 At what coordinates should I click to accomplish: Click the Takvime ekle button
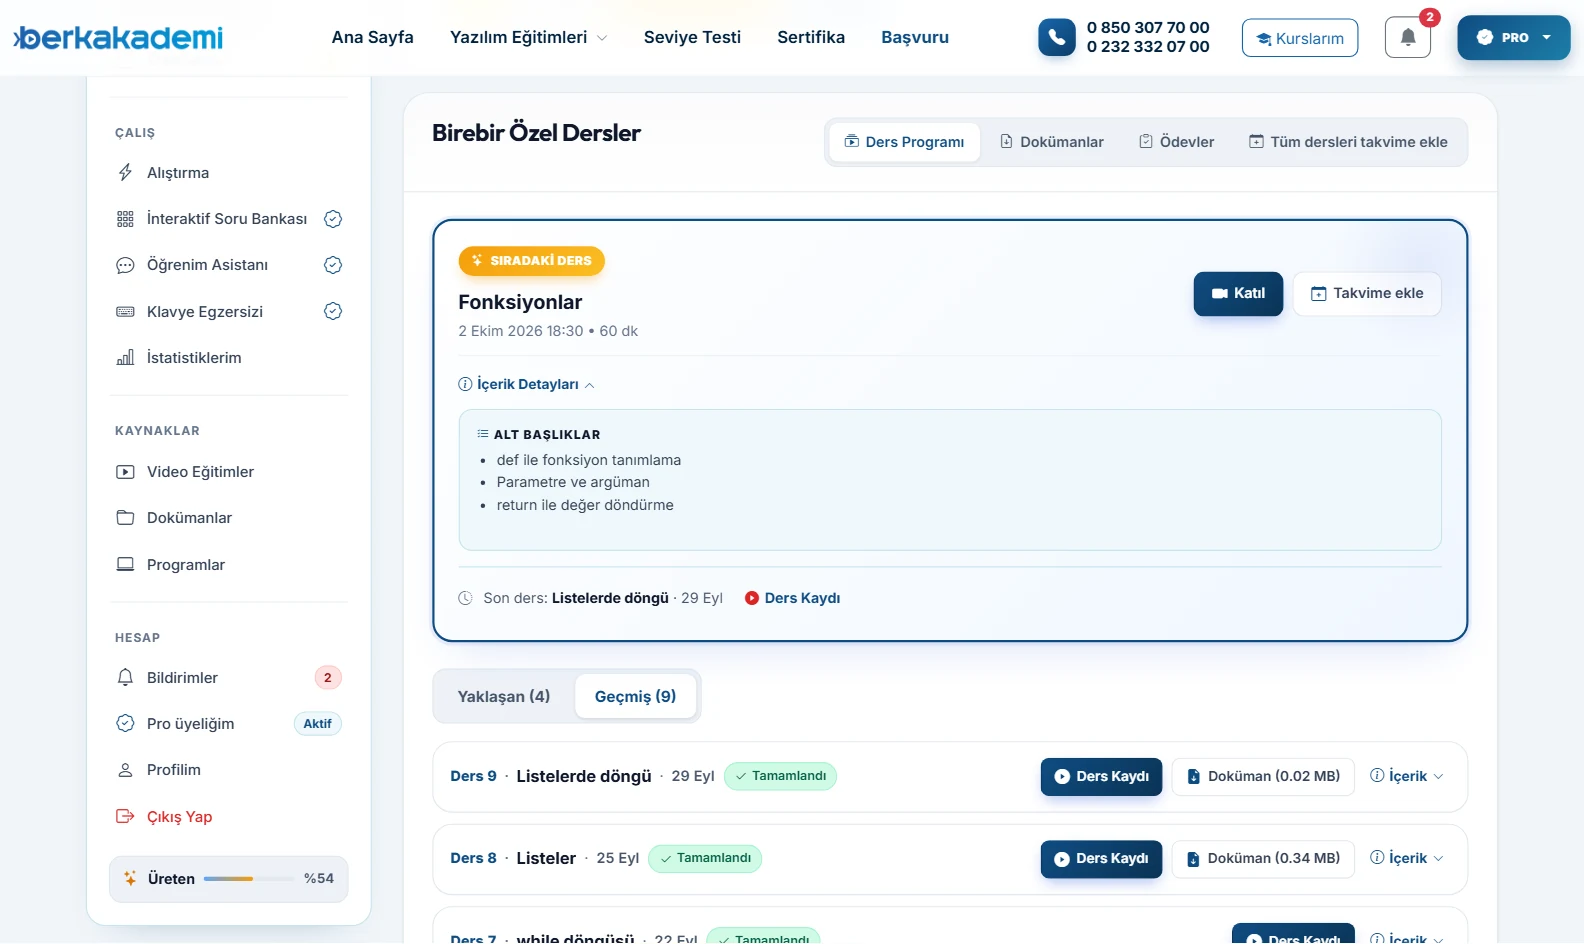[1367, 294]
